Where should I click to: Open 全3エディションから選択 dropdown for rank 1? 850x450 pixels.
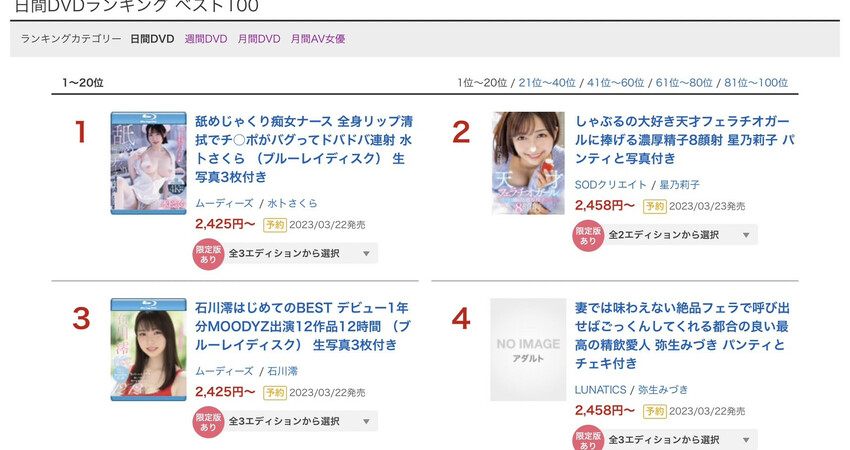click(x=300, y=253)
